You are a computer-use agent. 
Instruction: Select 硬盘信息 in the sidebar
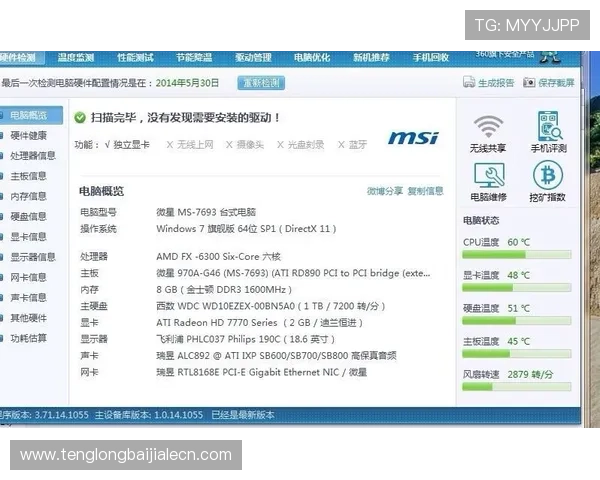[28, 217]
